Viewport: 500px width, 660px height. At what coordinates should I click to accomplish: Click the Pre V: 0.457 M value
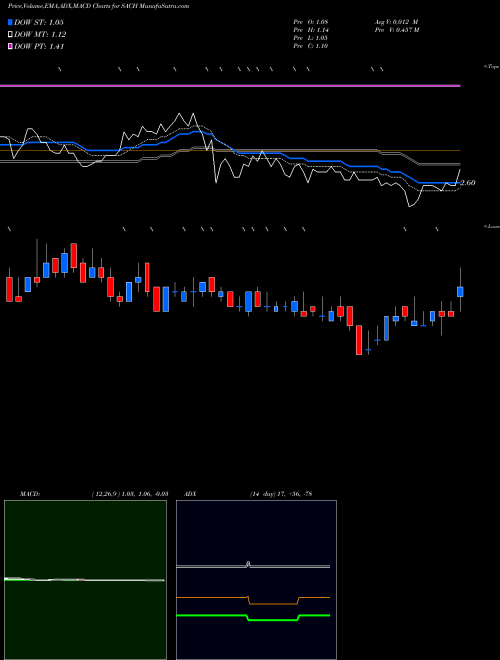(x=396, y=30)
